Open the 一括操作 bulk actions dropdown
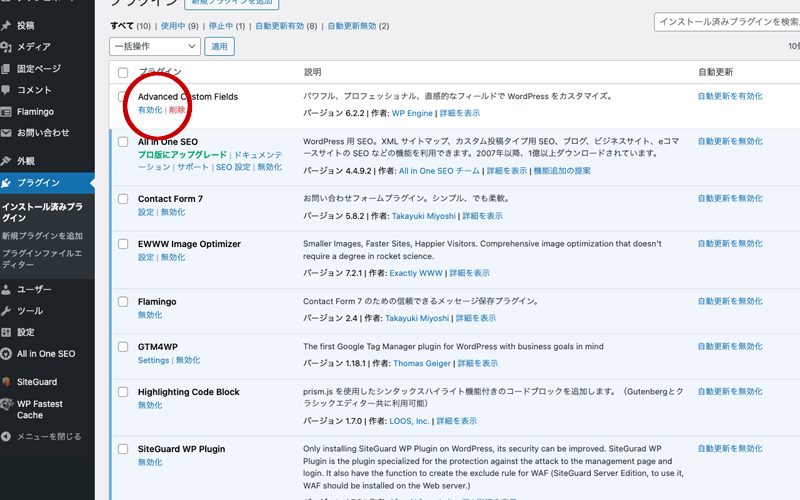The height and width of the screenshot is (500, 800). pos(155,46)
